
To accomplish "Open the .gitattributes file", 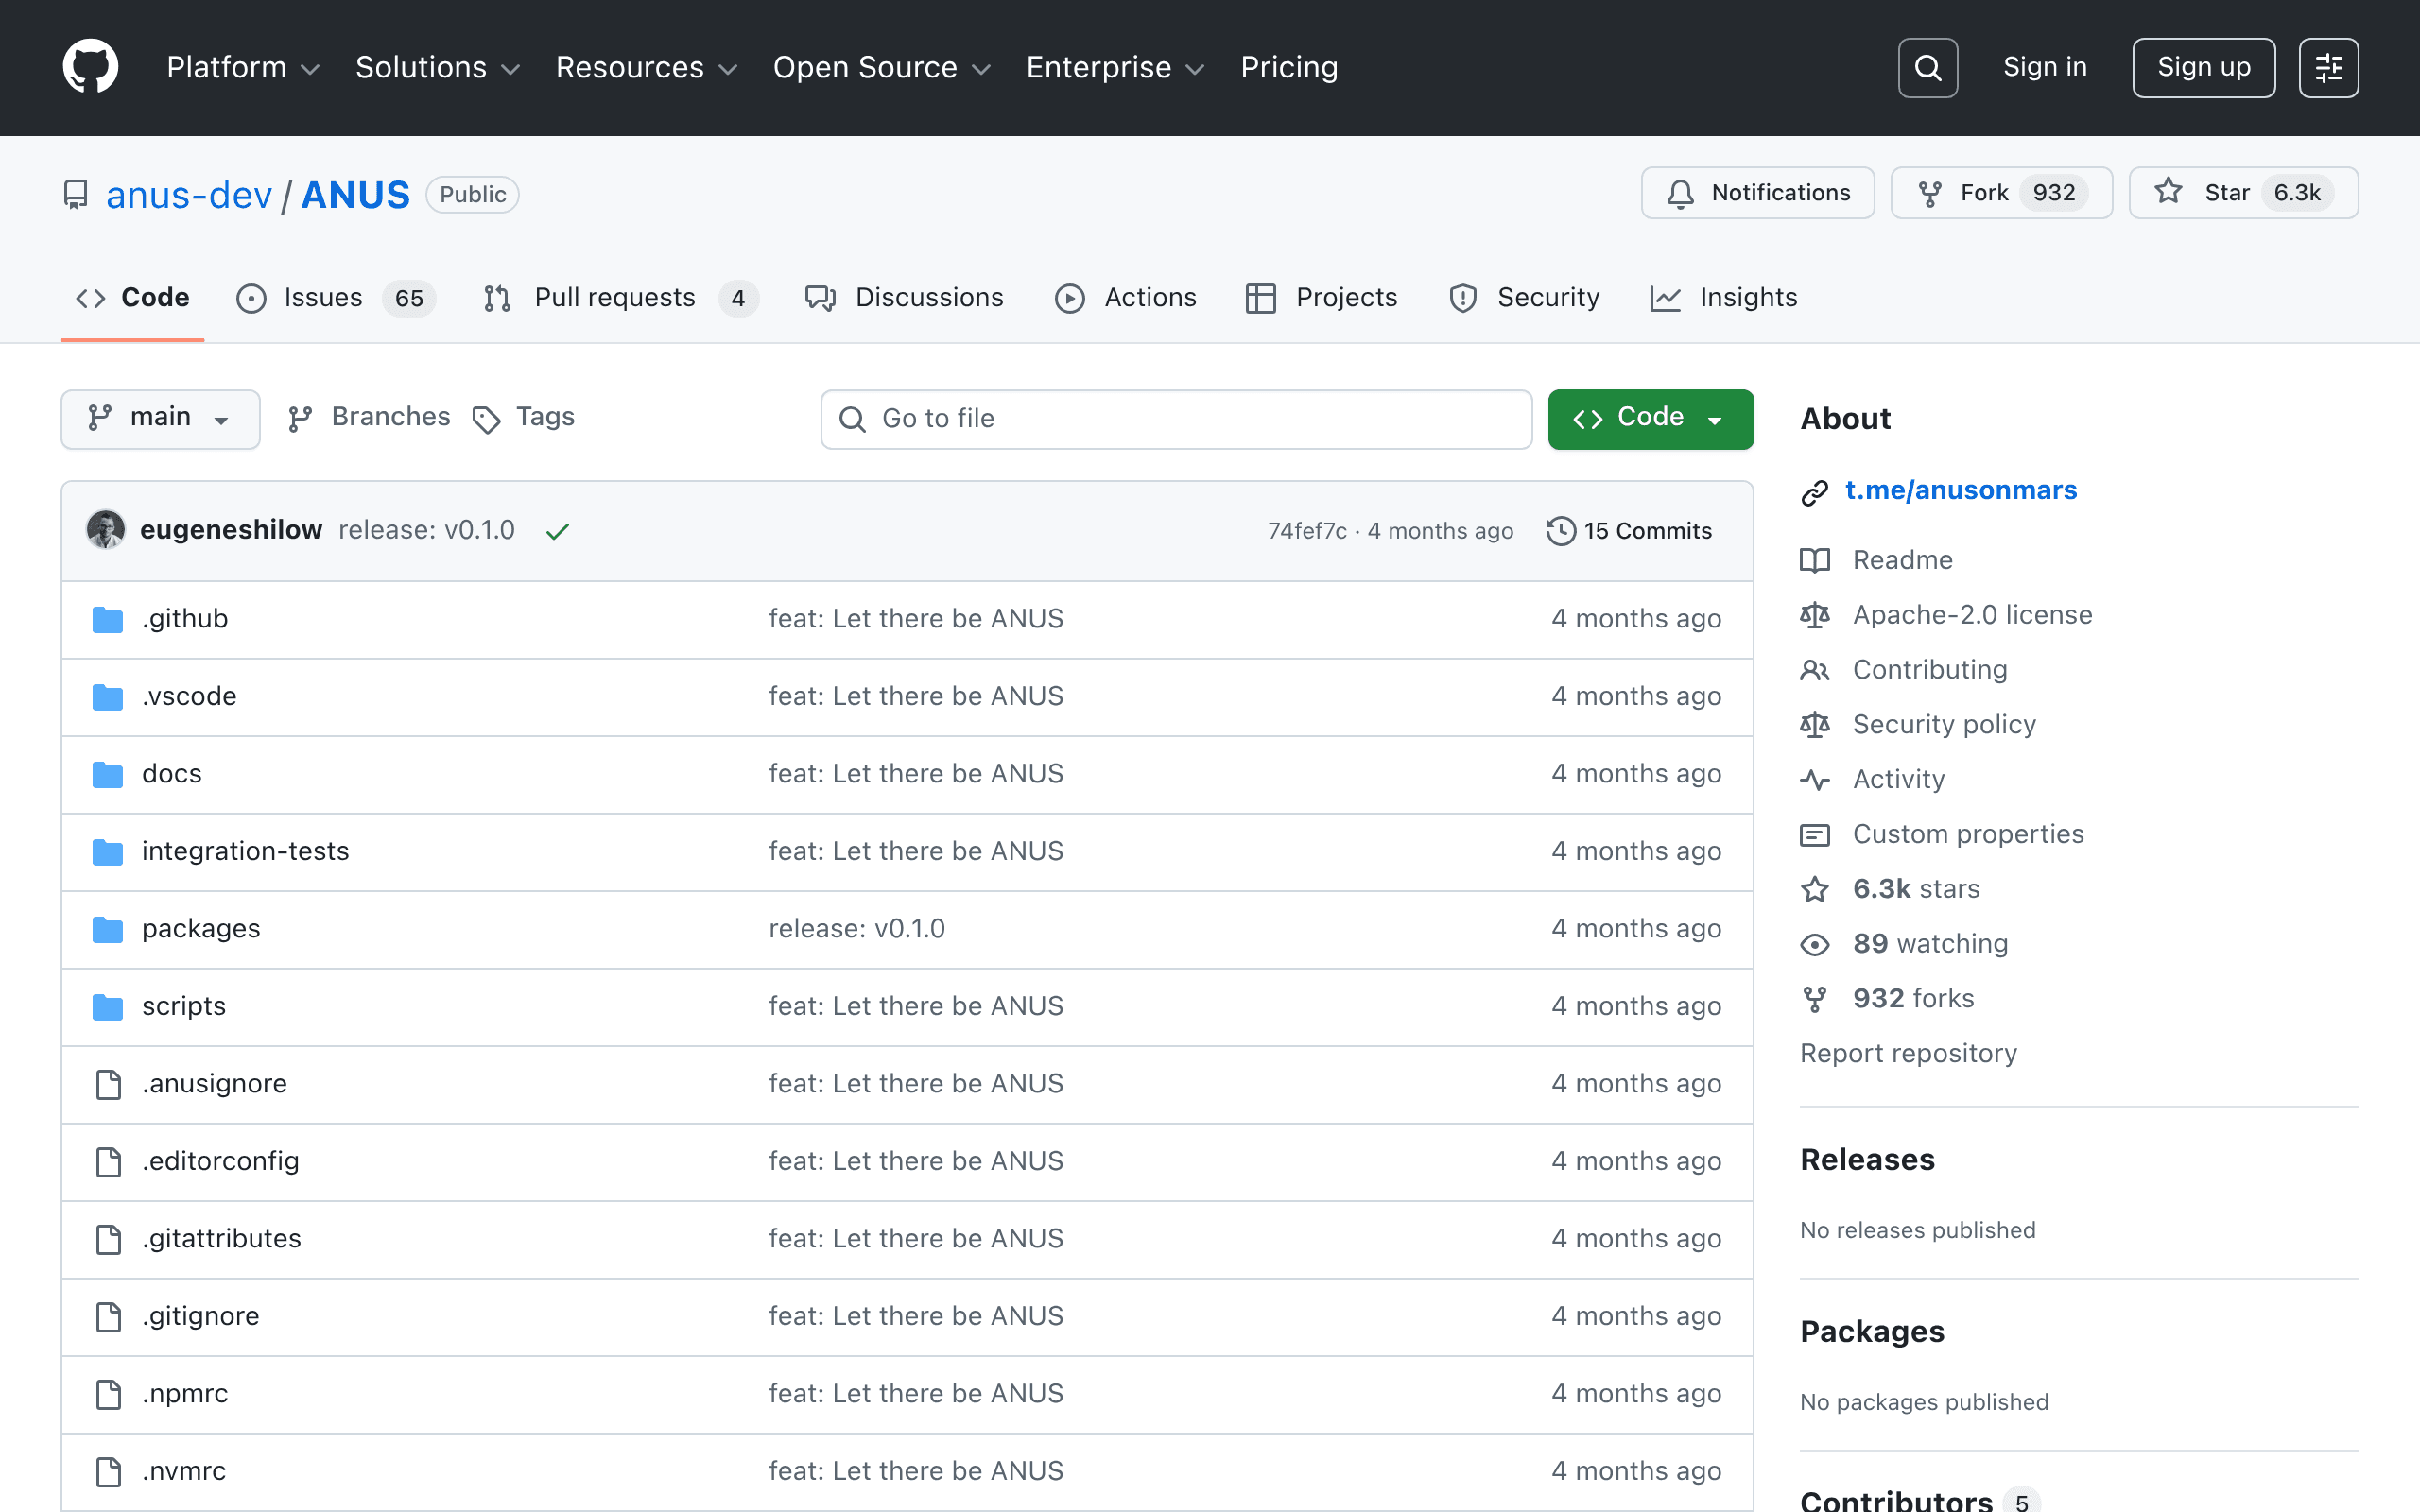I will pyautogui.click(x=221, y=1239).
